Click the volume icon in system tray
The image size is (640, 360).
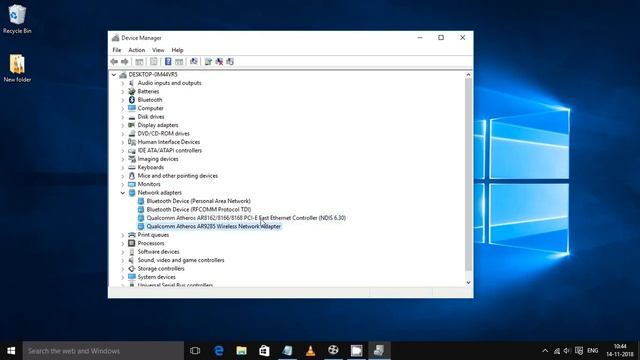pyautogui.click(x=567, y=351)
